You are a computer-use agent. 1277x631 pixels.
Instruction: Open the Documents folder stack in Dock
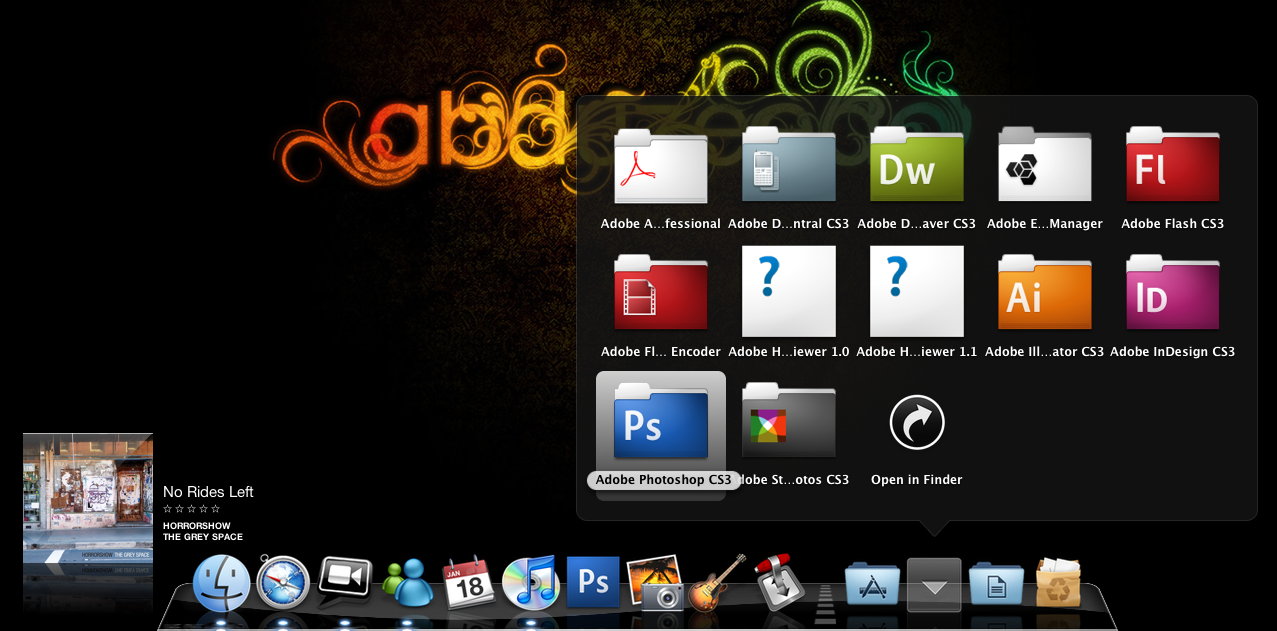[x=996, y=584]
